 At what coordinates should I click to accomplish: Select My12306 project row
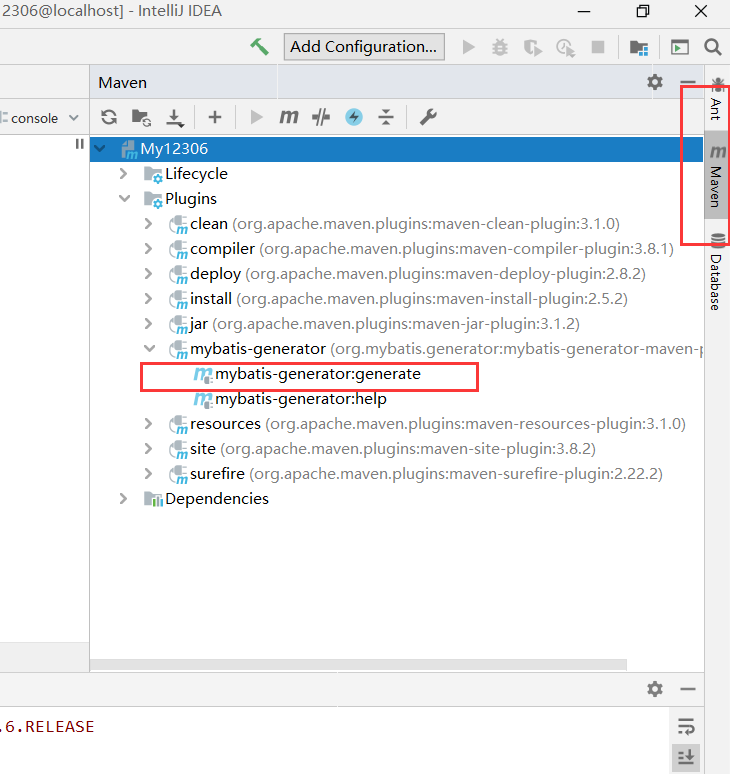(396, 149)
